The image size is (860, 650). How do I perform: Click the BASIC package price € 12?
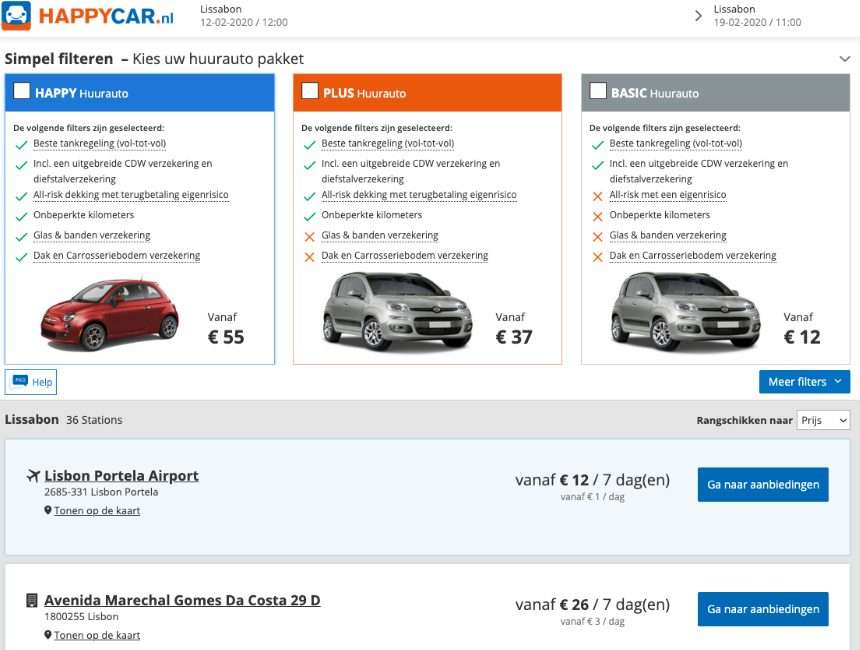tap(802, 337)
